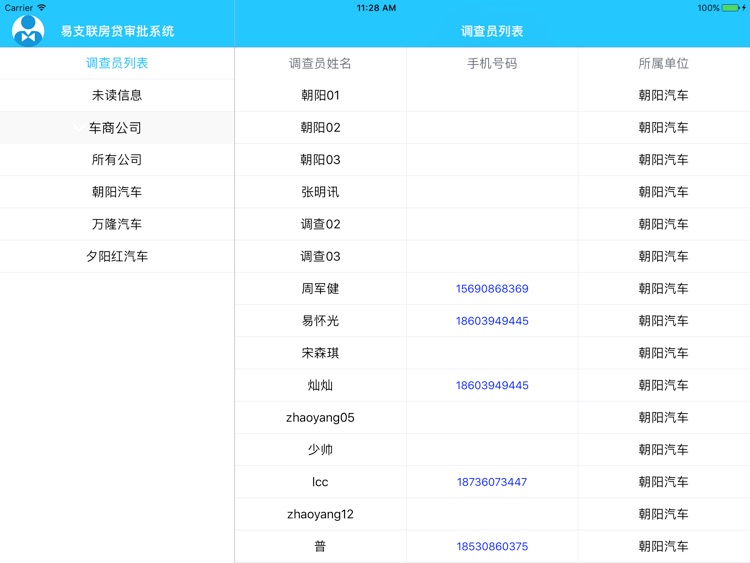
Task: Click 调查员姓名 column header
Action: coord(320,63)
